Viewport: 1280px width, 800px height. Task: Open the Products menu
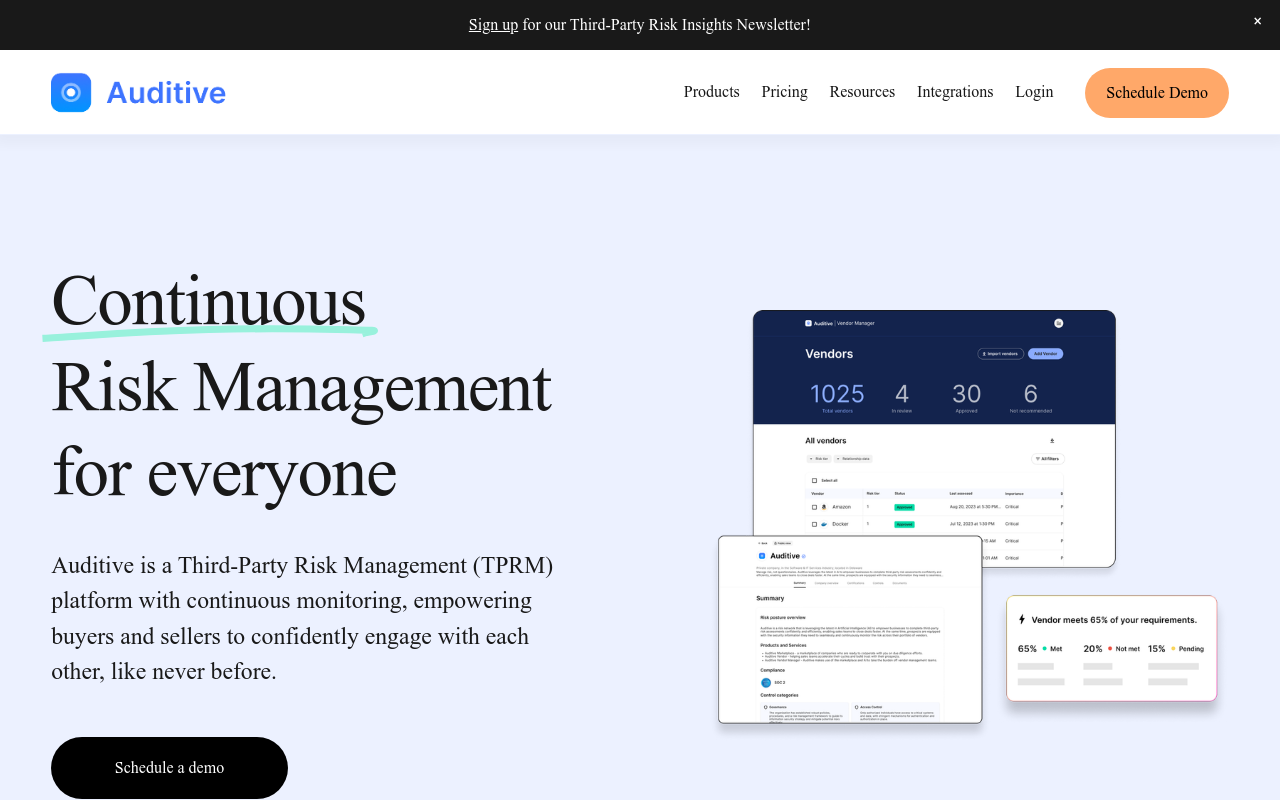[x=711, y=92]
